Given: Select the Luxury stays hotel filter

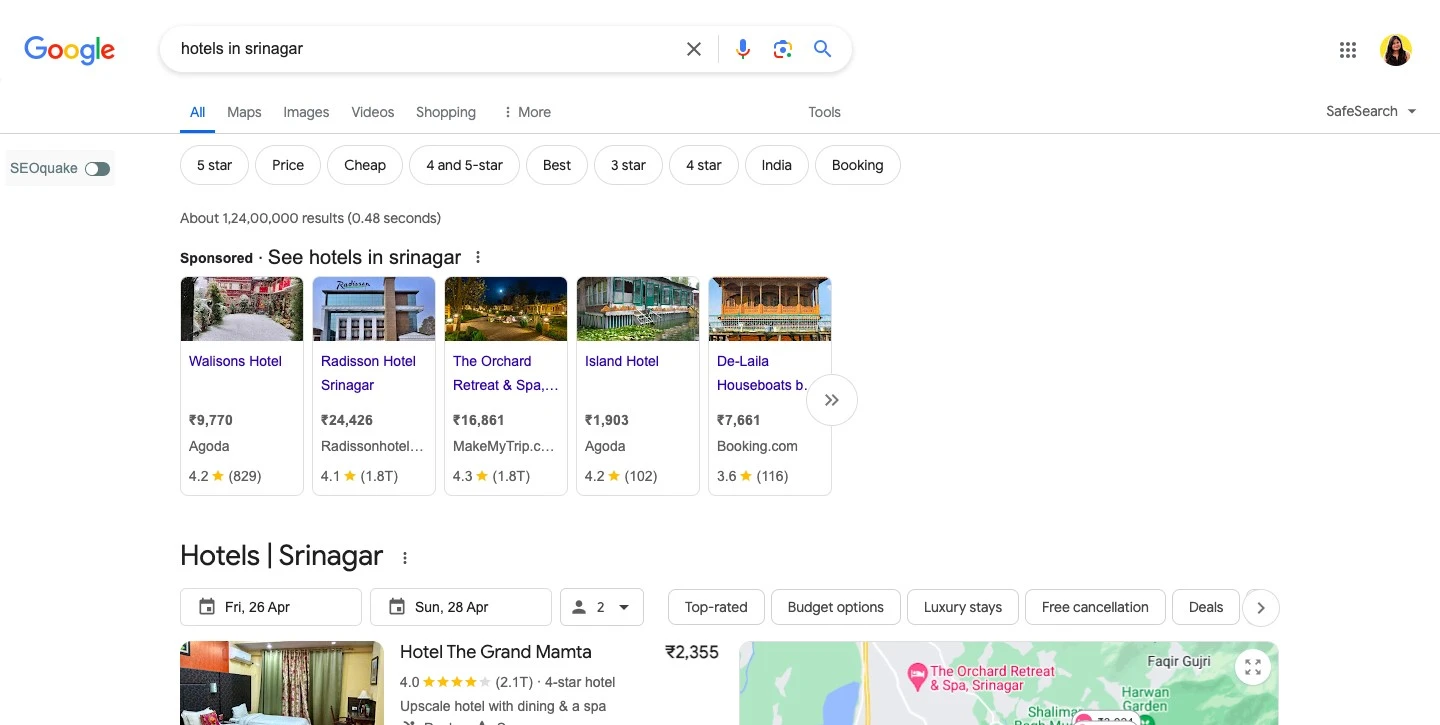Looking at the screenshot, I should (963, 607).
